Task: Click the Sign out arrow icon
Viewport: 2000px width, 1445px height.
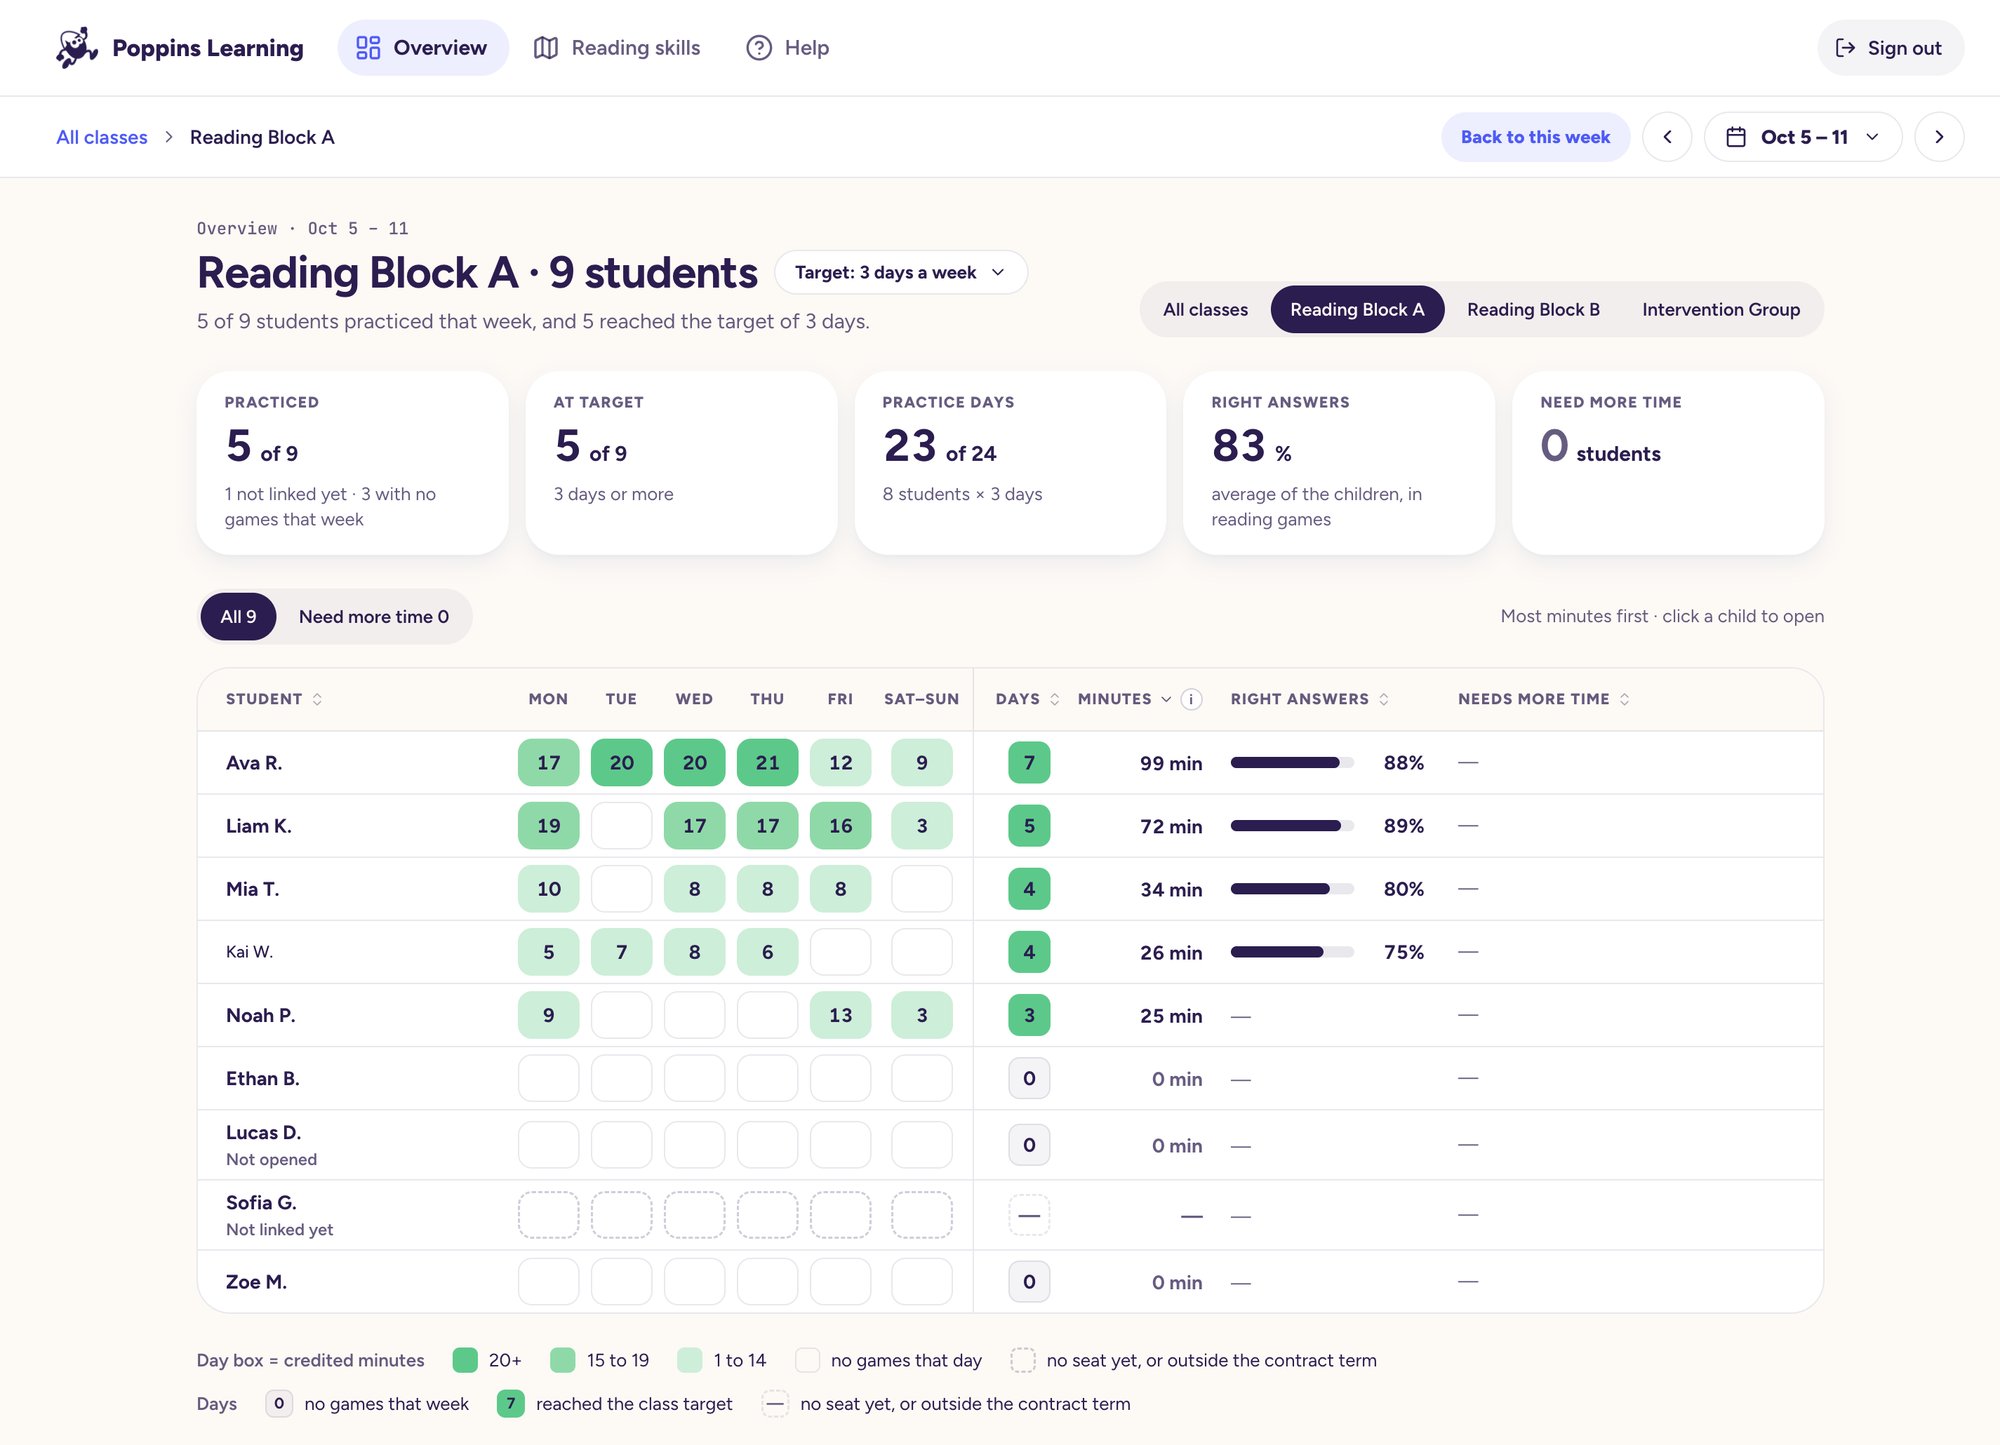Action: tap(1845, 47)
